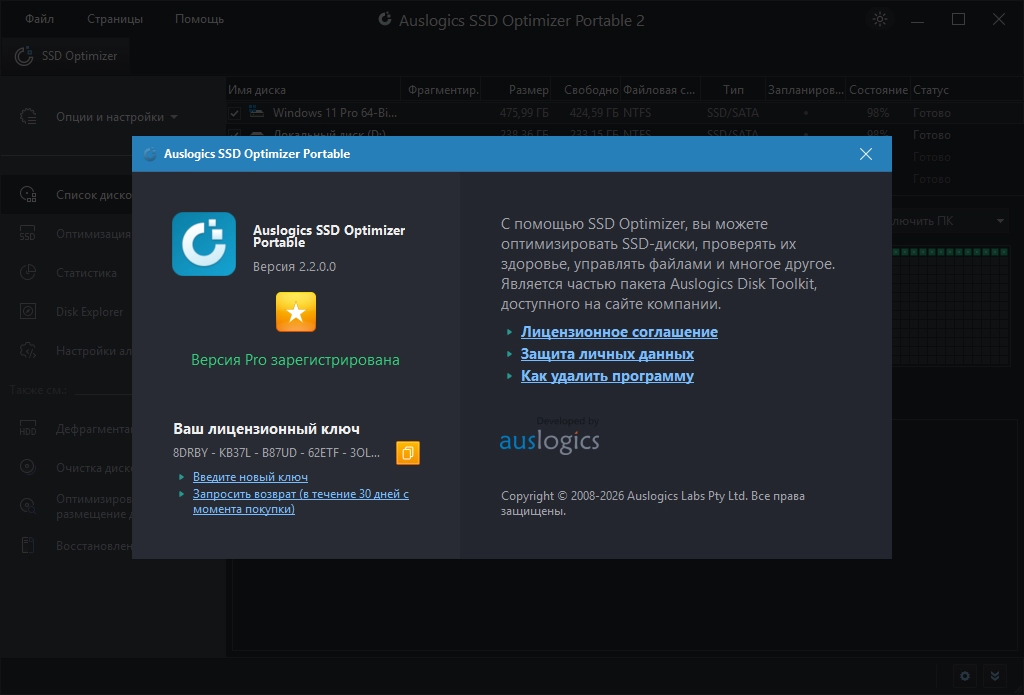Click the 'Тип' column header
This screenshot has height=695, width=1024.
tap(733, 90)
